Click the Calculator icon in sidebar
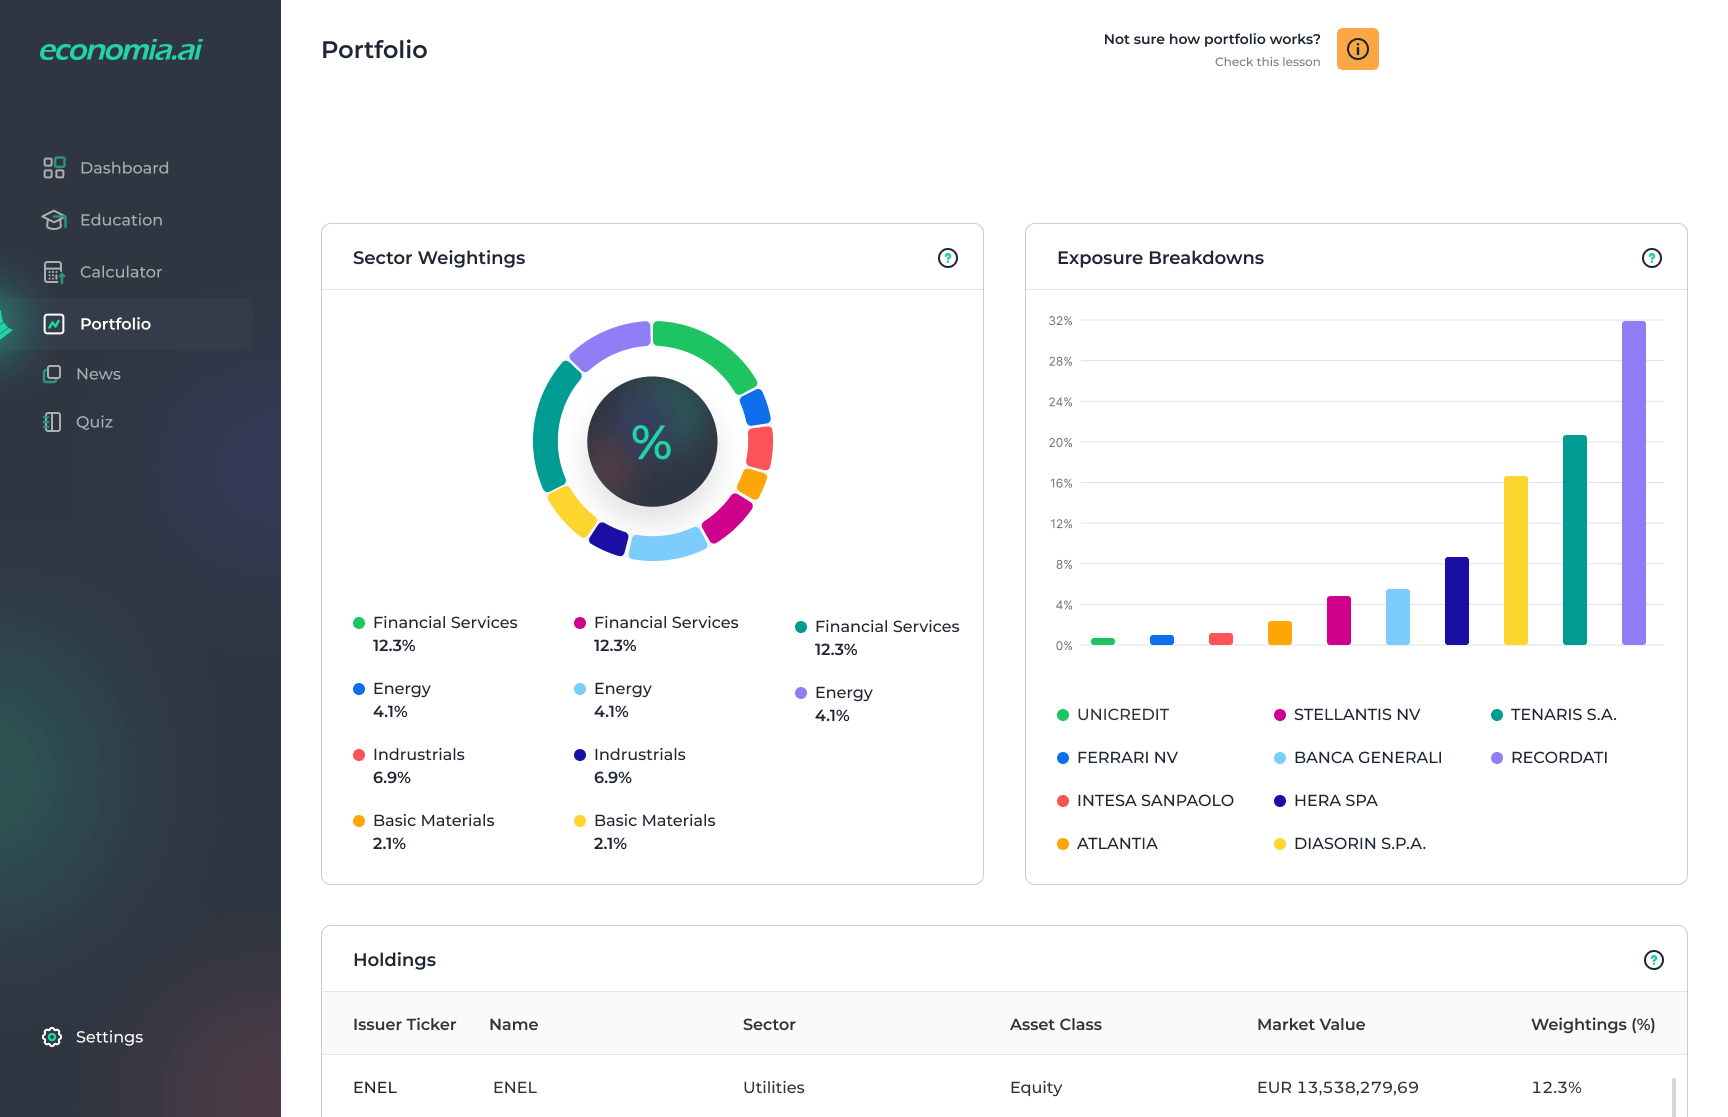The image size is (1728, 1117). (54, 272)
